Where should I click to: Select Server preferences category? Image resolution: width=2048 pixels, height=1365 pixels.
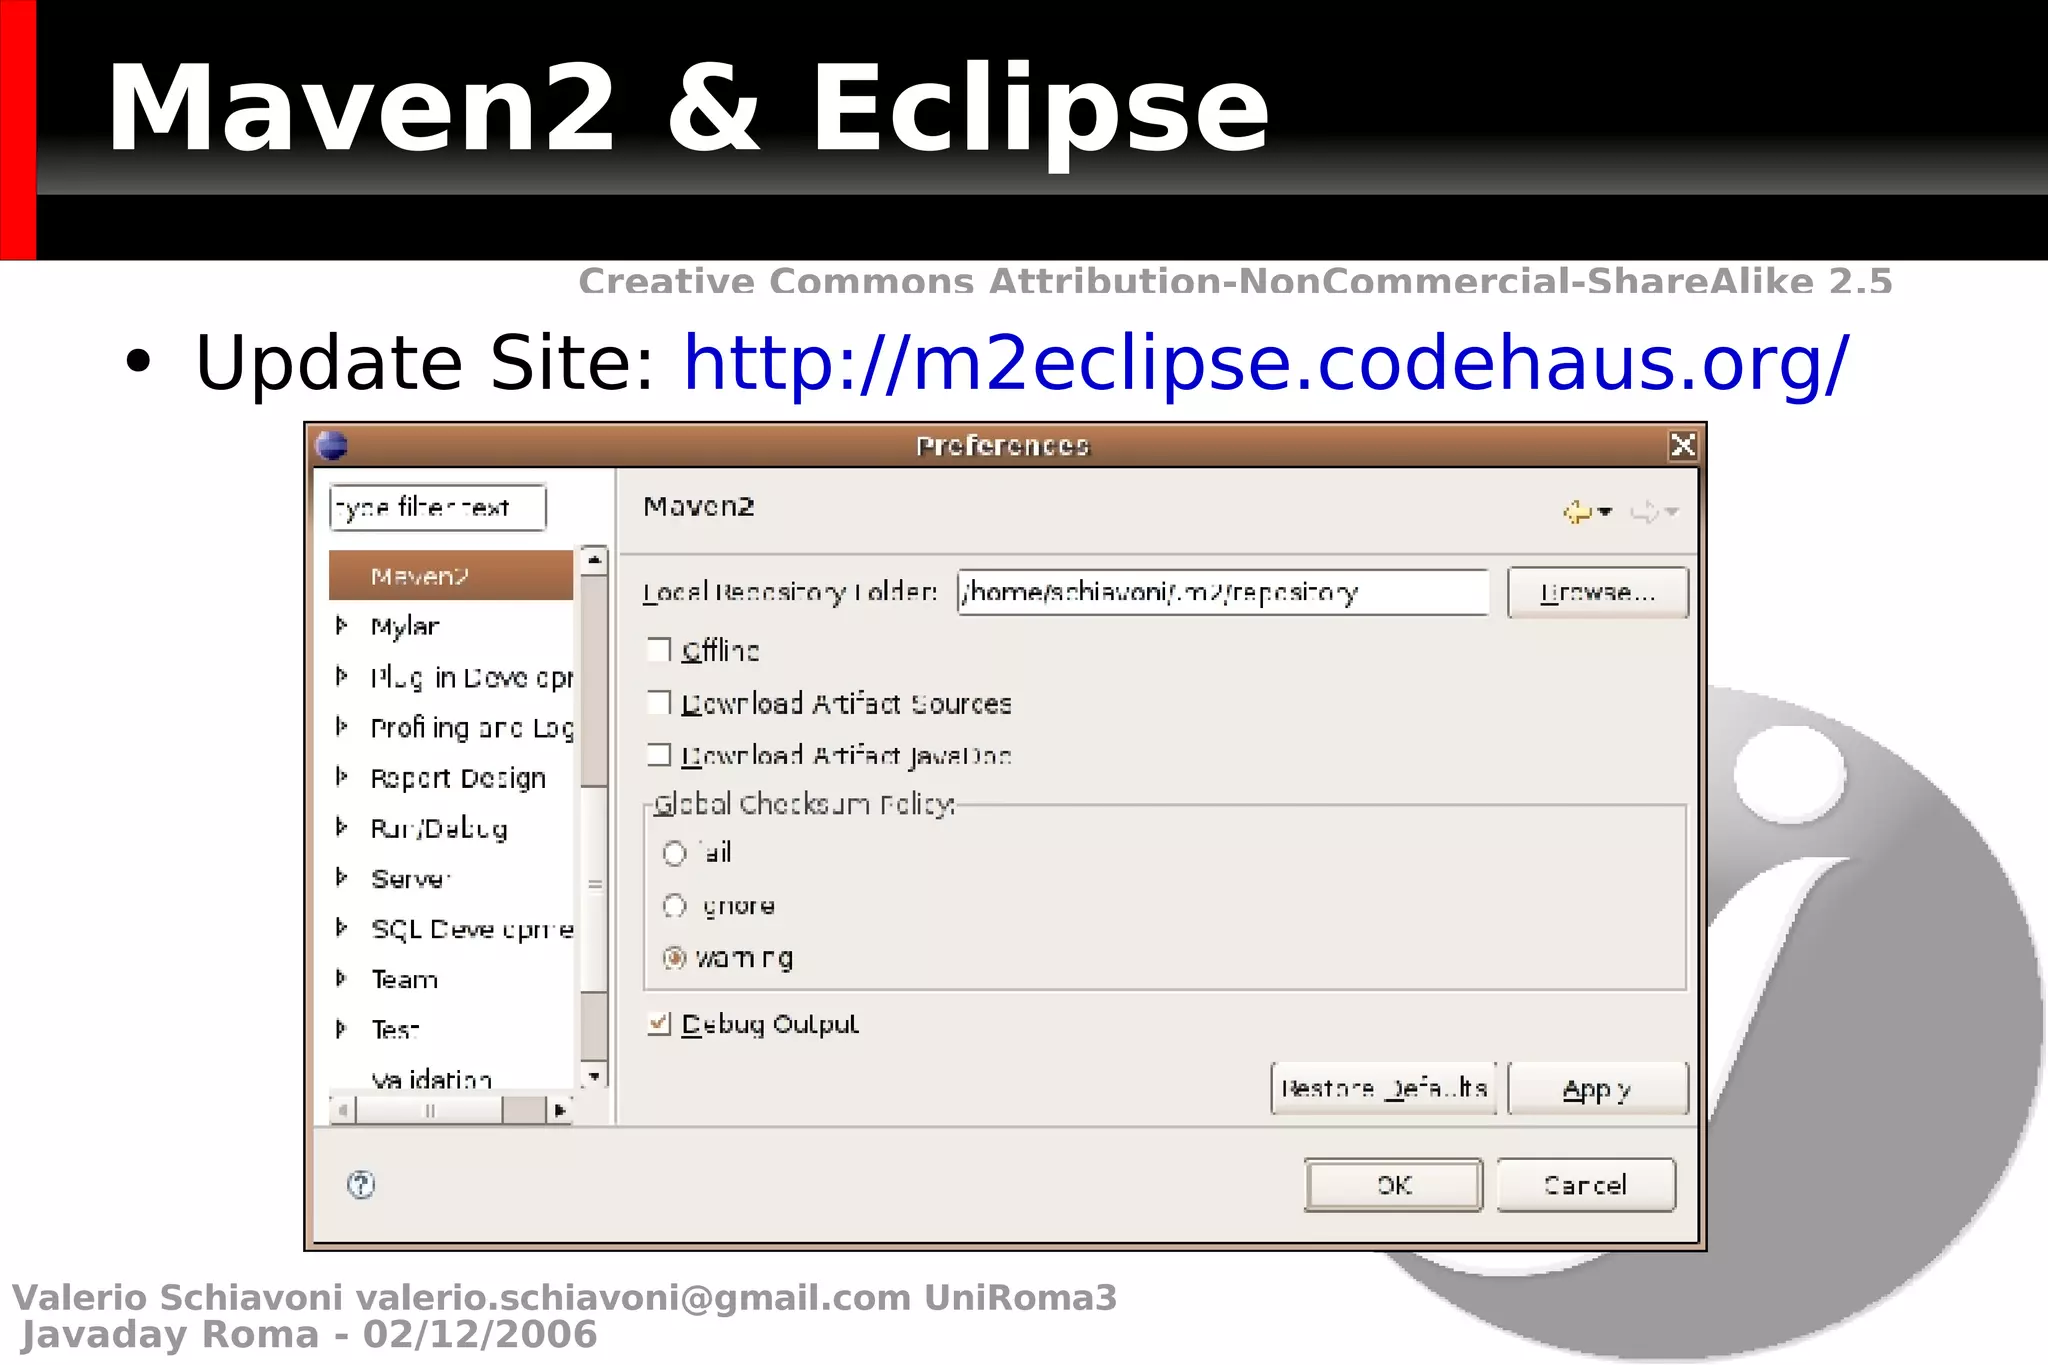[x=410, y=879]
